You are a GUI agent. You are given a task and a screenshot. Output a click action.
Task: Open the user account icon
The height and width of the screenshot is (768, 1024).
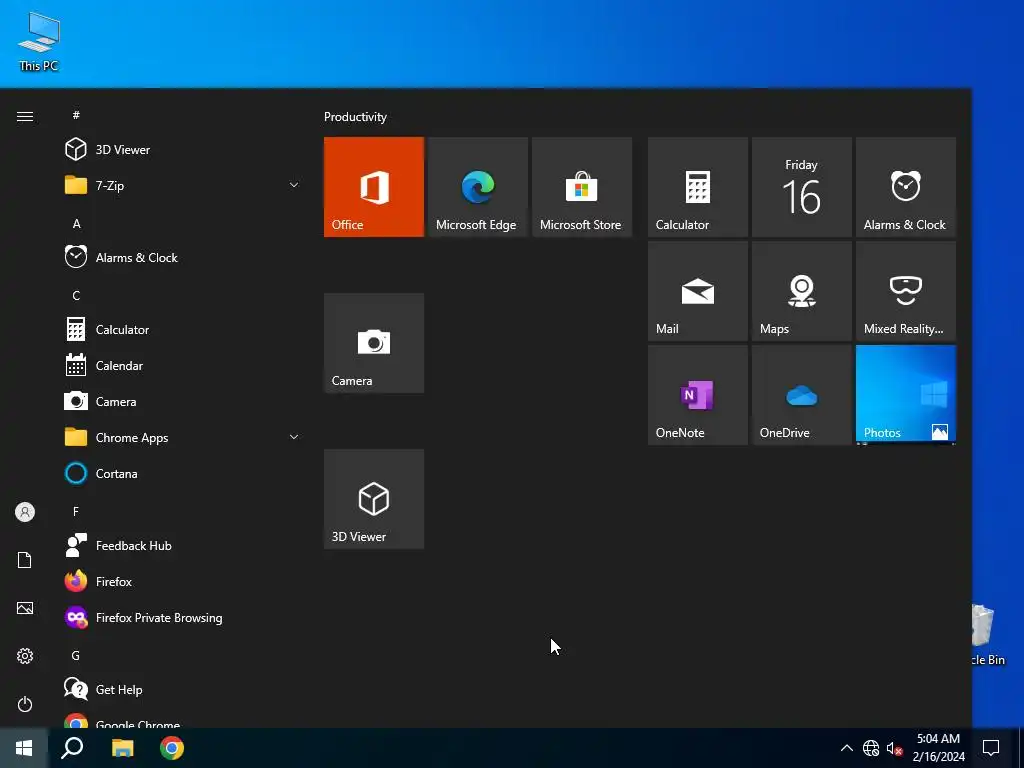25,512
